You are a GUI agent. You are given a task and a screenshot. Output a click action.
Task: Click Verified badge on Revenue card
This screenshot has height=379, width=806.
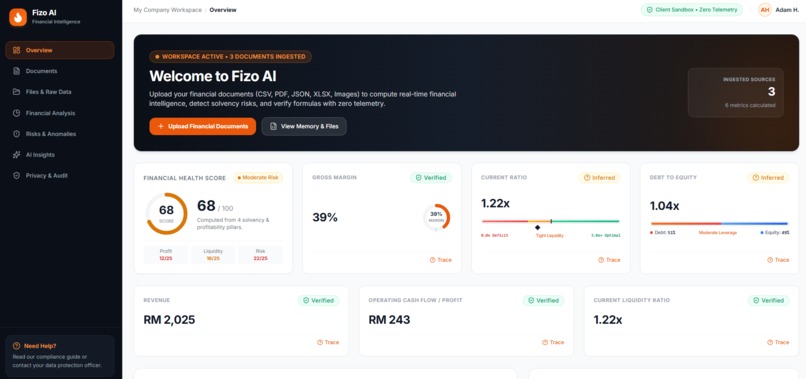pyautogui.click(x=318, y=300)
